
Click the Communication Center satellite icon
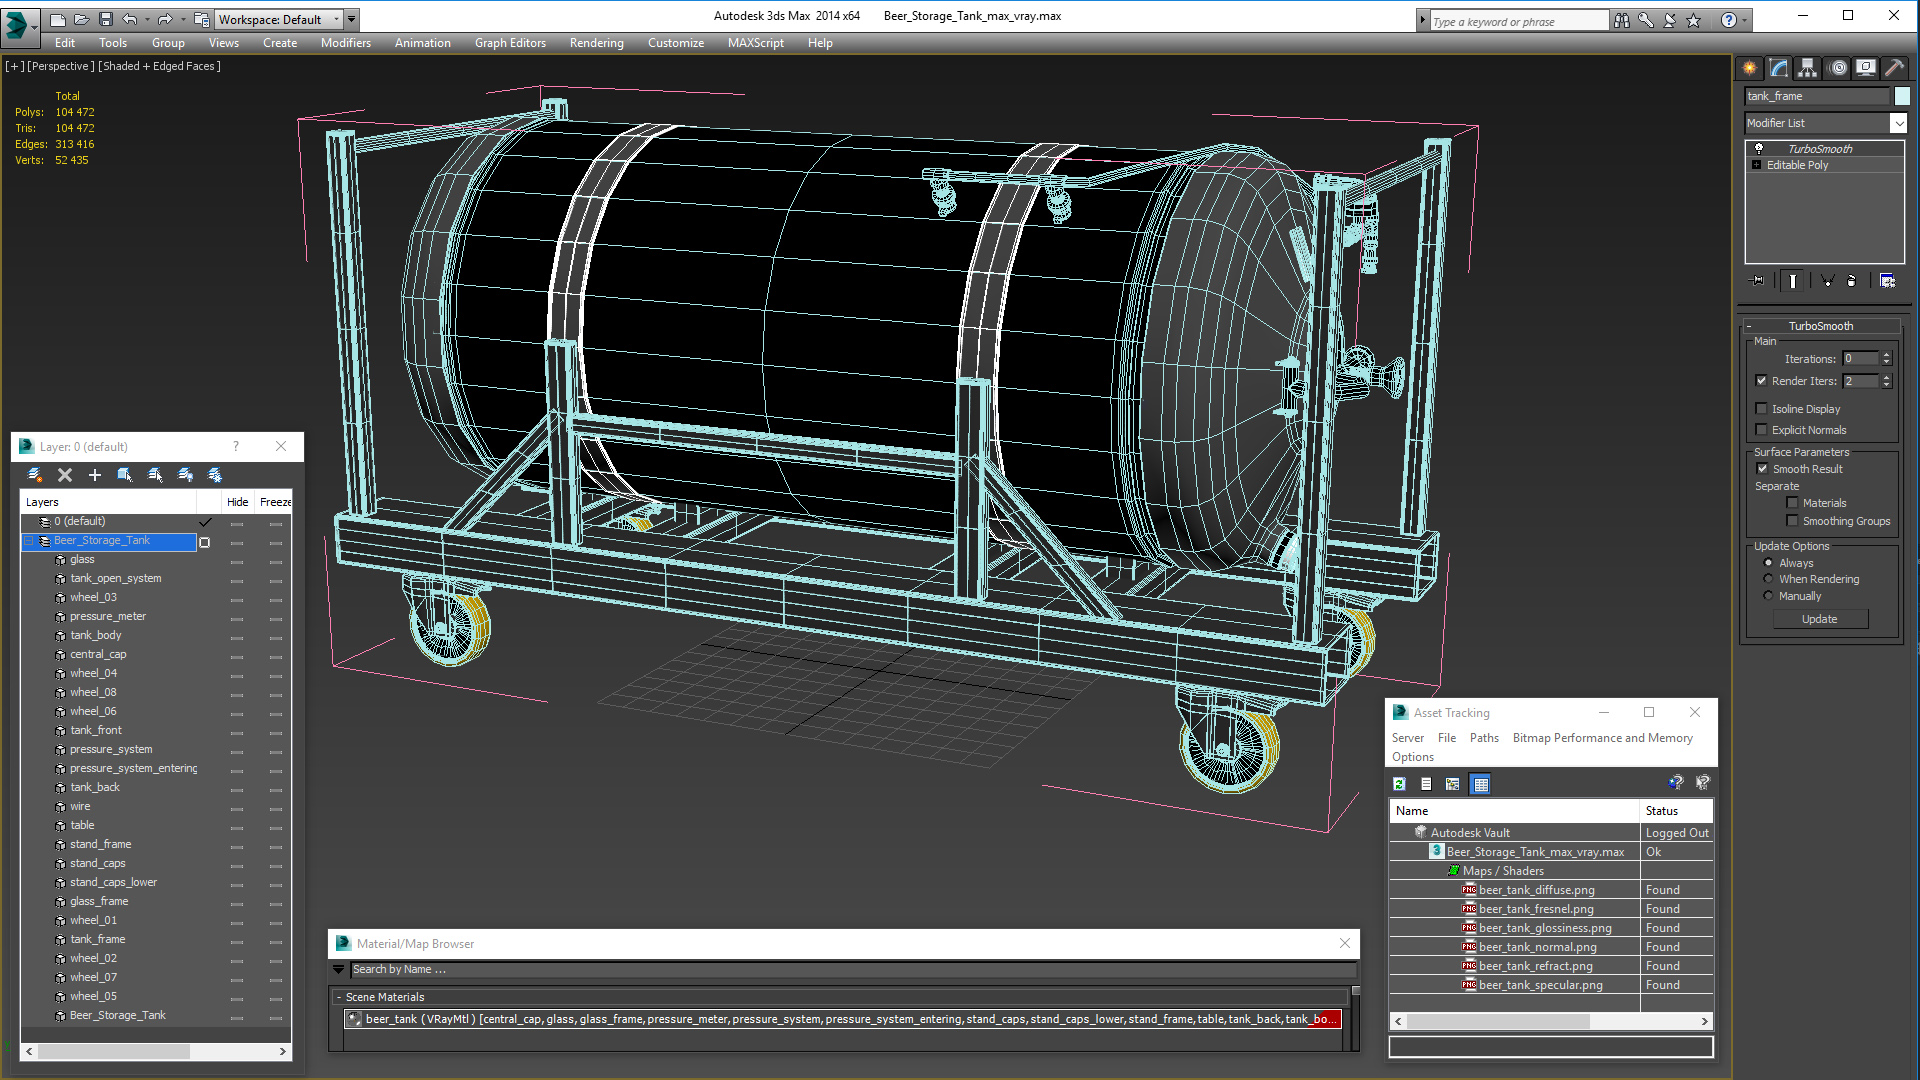coord(1669,20)
